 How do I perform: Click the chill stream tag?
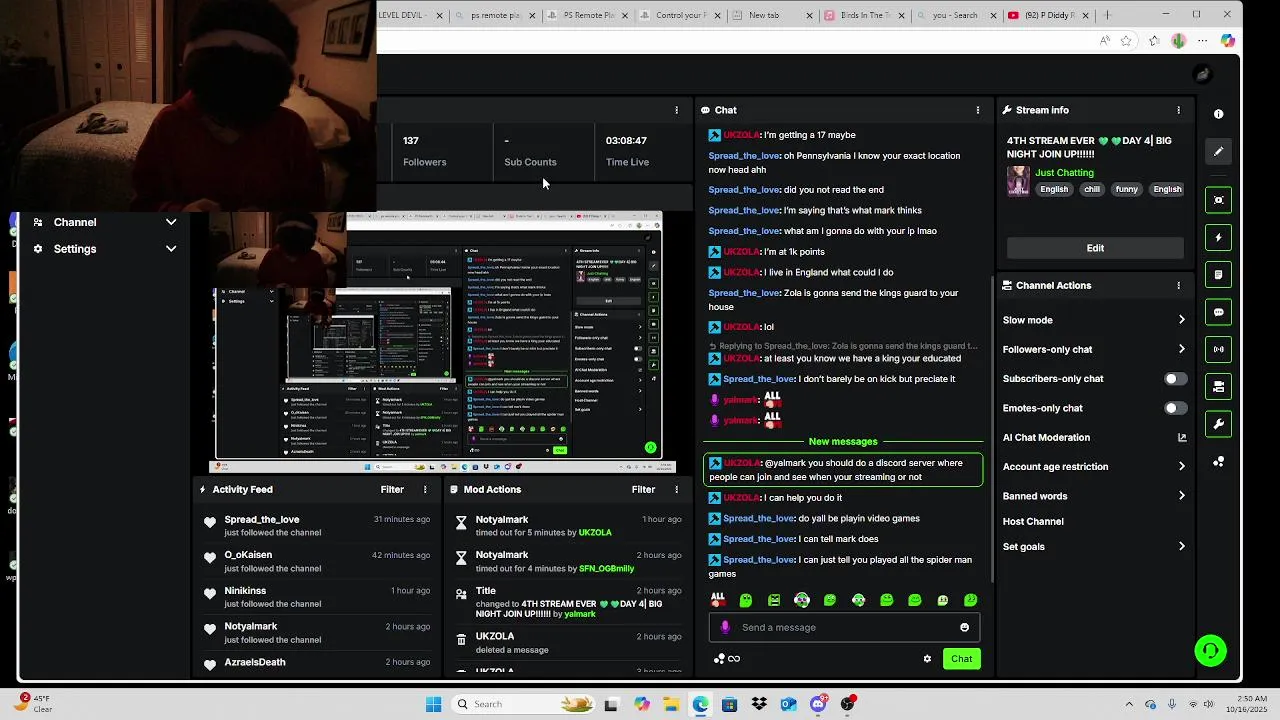(x=1092, y=189)
